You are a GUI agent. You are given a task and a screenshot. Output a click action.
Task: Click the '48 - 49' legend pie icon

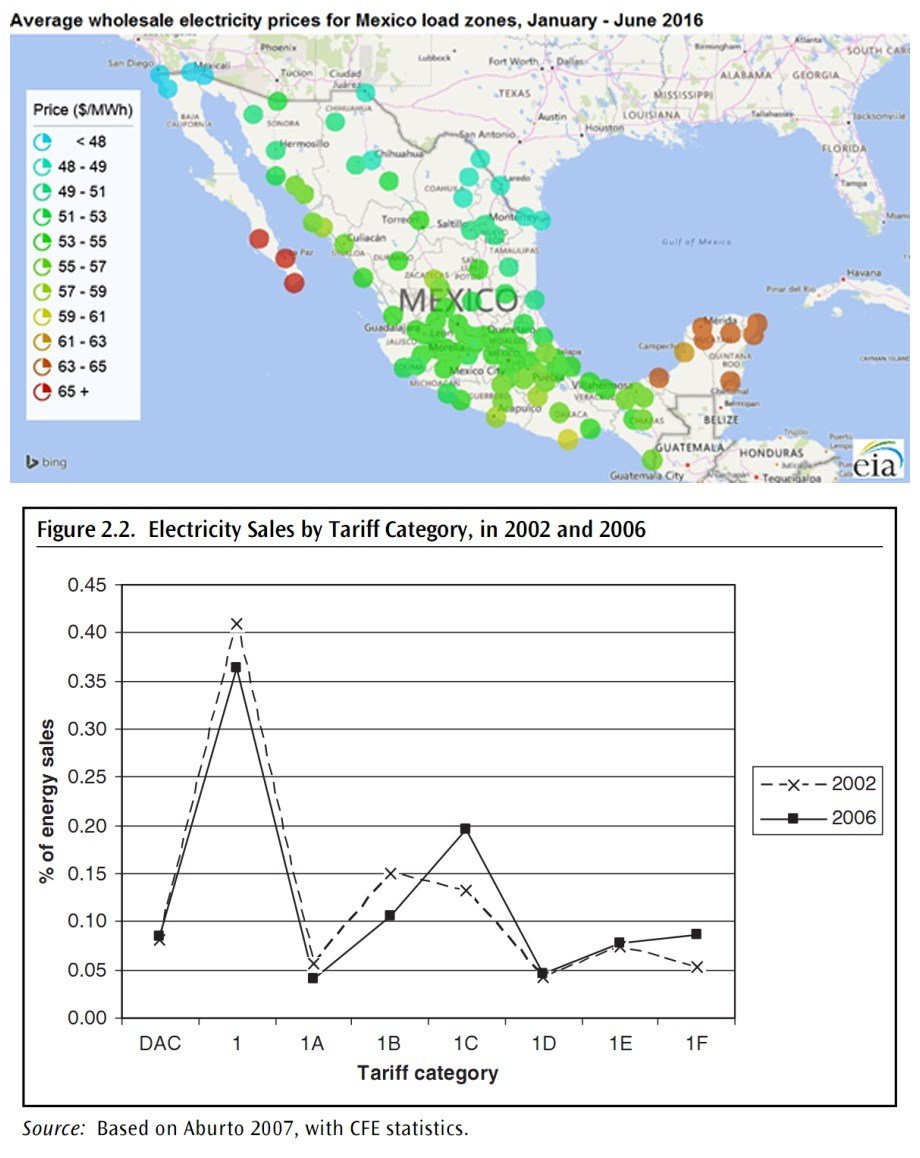(42, 166)
